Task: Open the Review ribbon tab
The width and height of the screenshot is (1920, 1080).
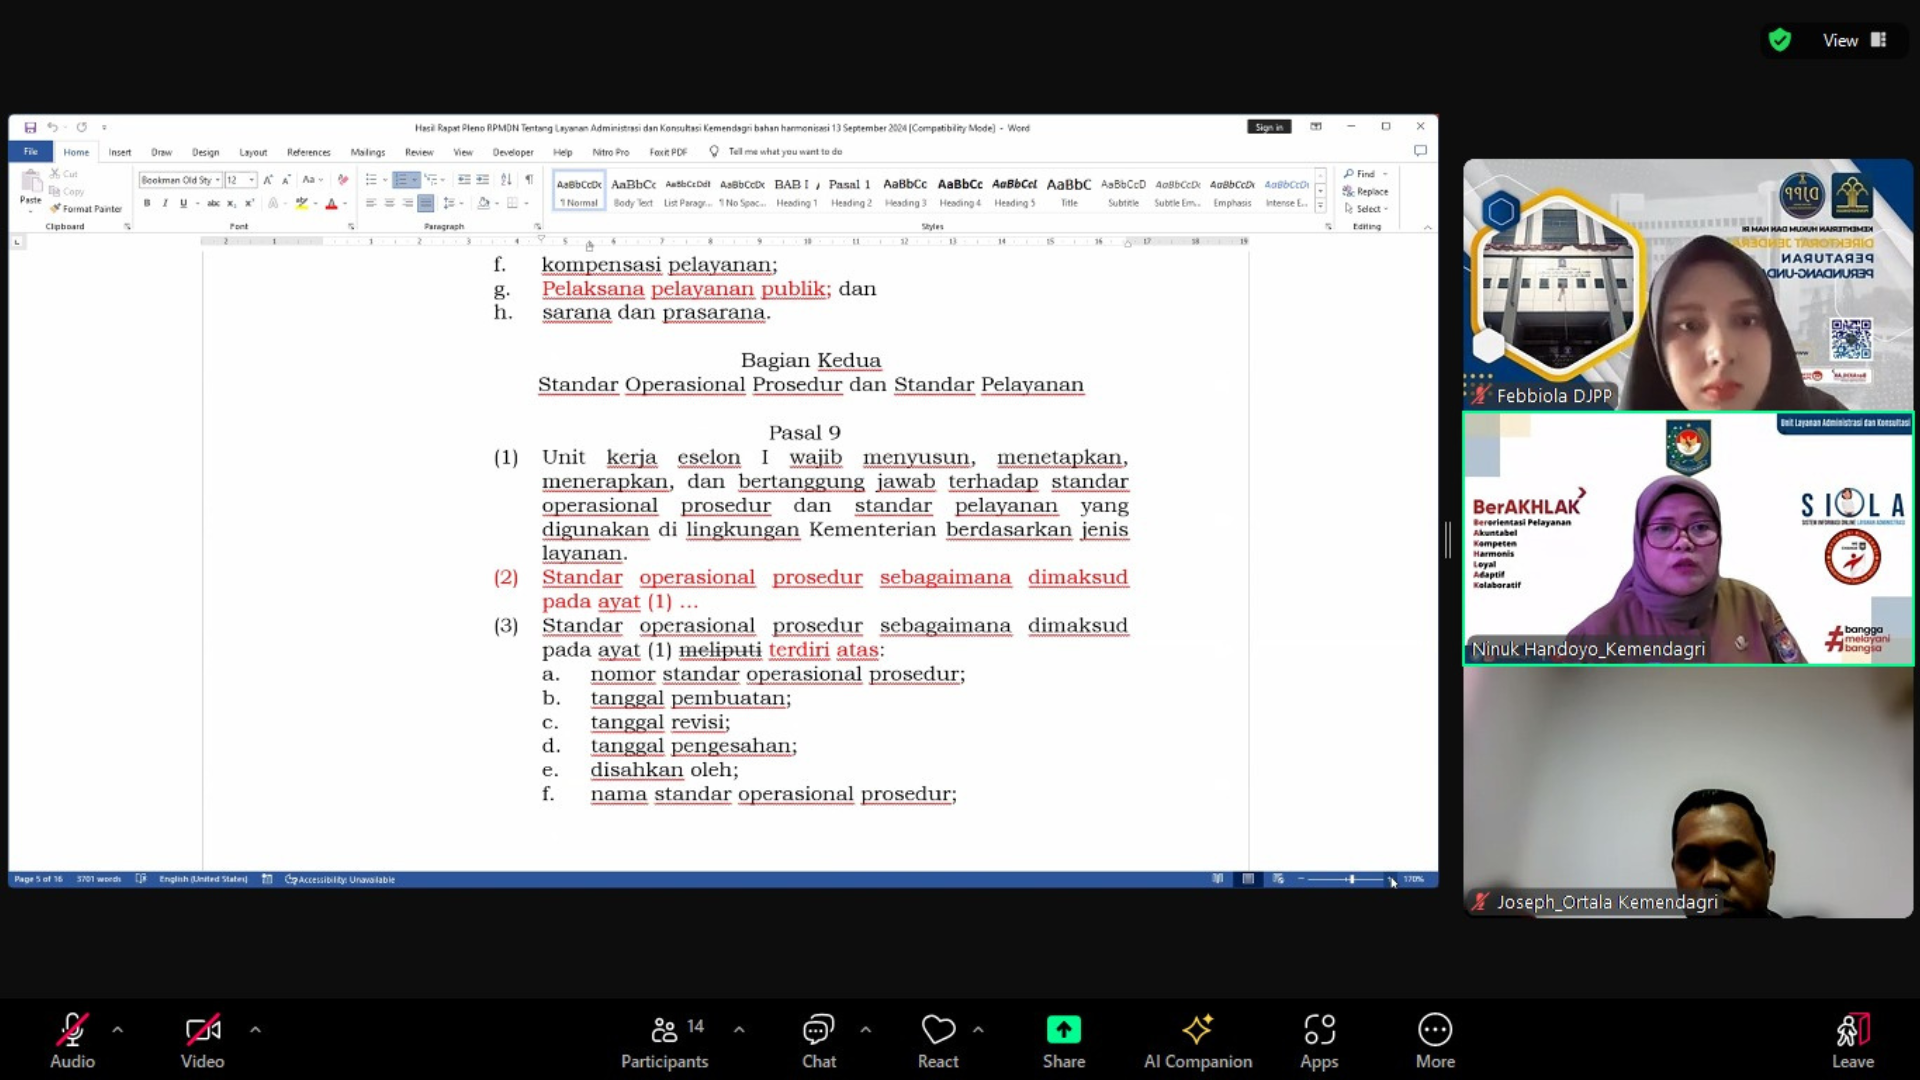Action: 419,152
